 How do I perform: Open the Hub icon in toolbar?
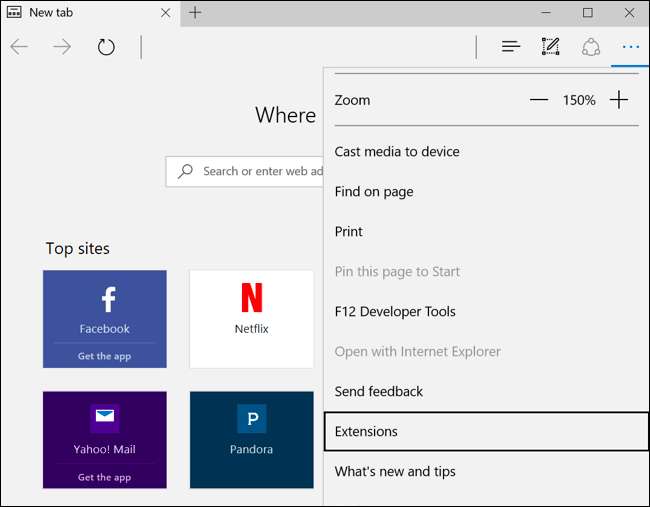(x=511, y=47)
